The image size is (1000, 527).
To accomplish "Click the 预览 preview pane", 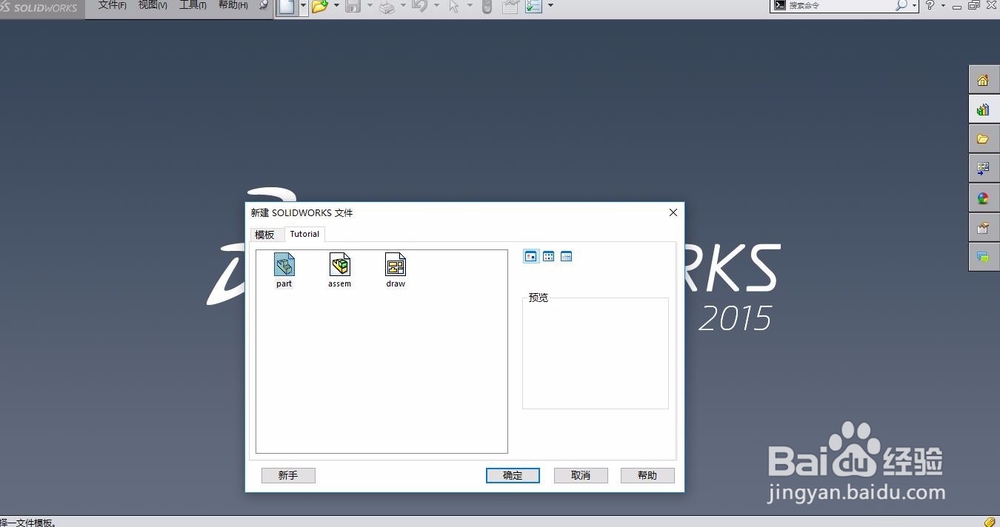I will pos(595,353).
